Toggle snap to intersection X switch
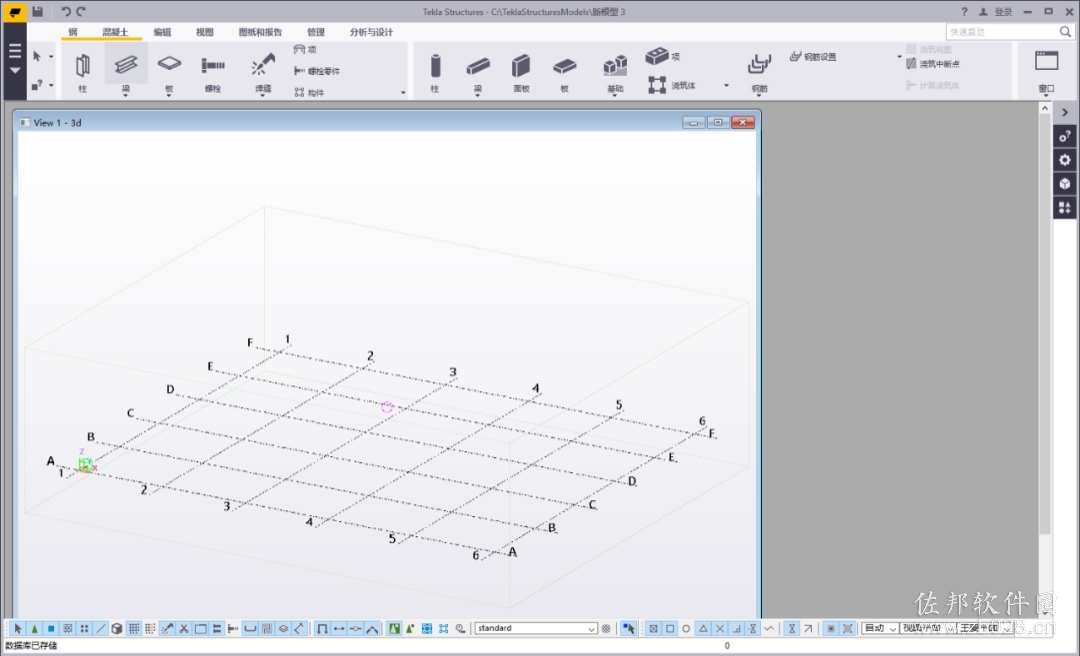The width and height of the screenshot is (1080, 656). point(719,628)
